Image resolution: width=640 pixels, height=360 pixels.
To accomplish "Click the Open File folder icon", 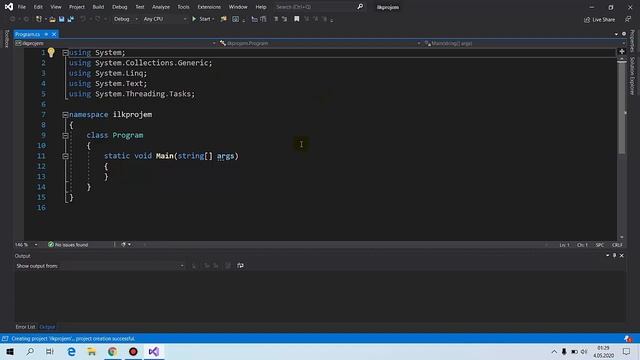I will [52, 19].
